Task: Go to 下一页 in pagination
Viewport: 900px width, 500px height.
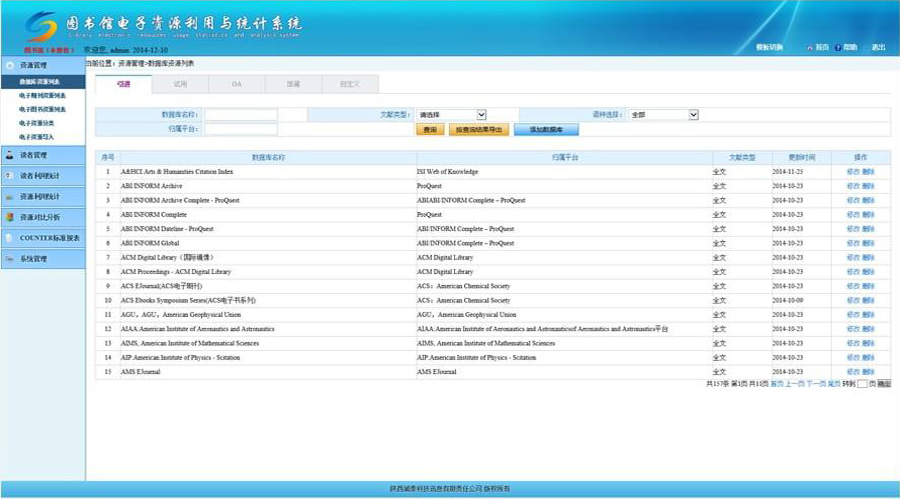Action: [x=815, y=383]
